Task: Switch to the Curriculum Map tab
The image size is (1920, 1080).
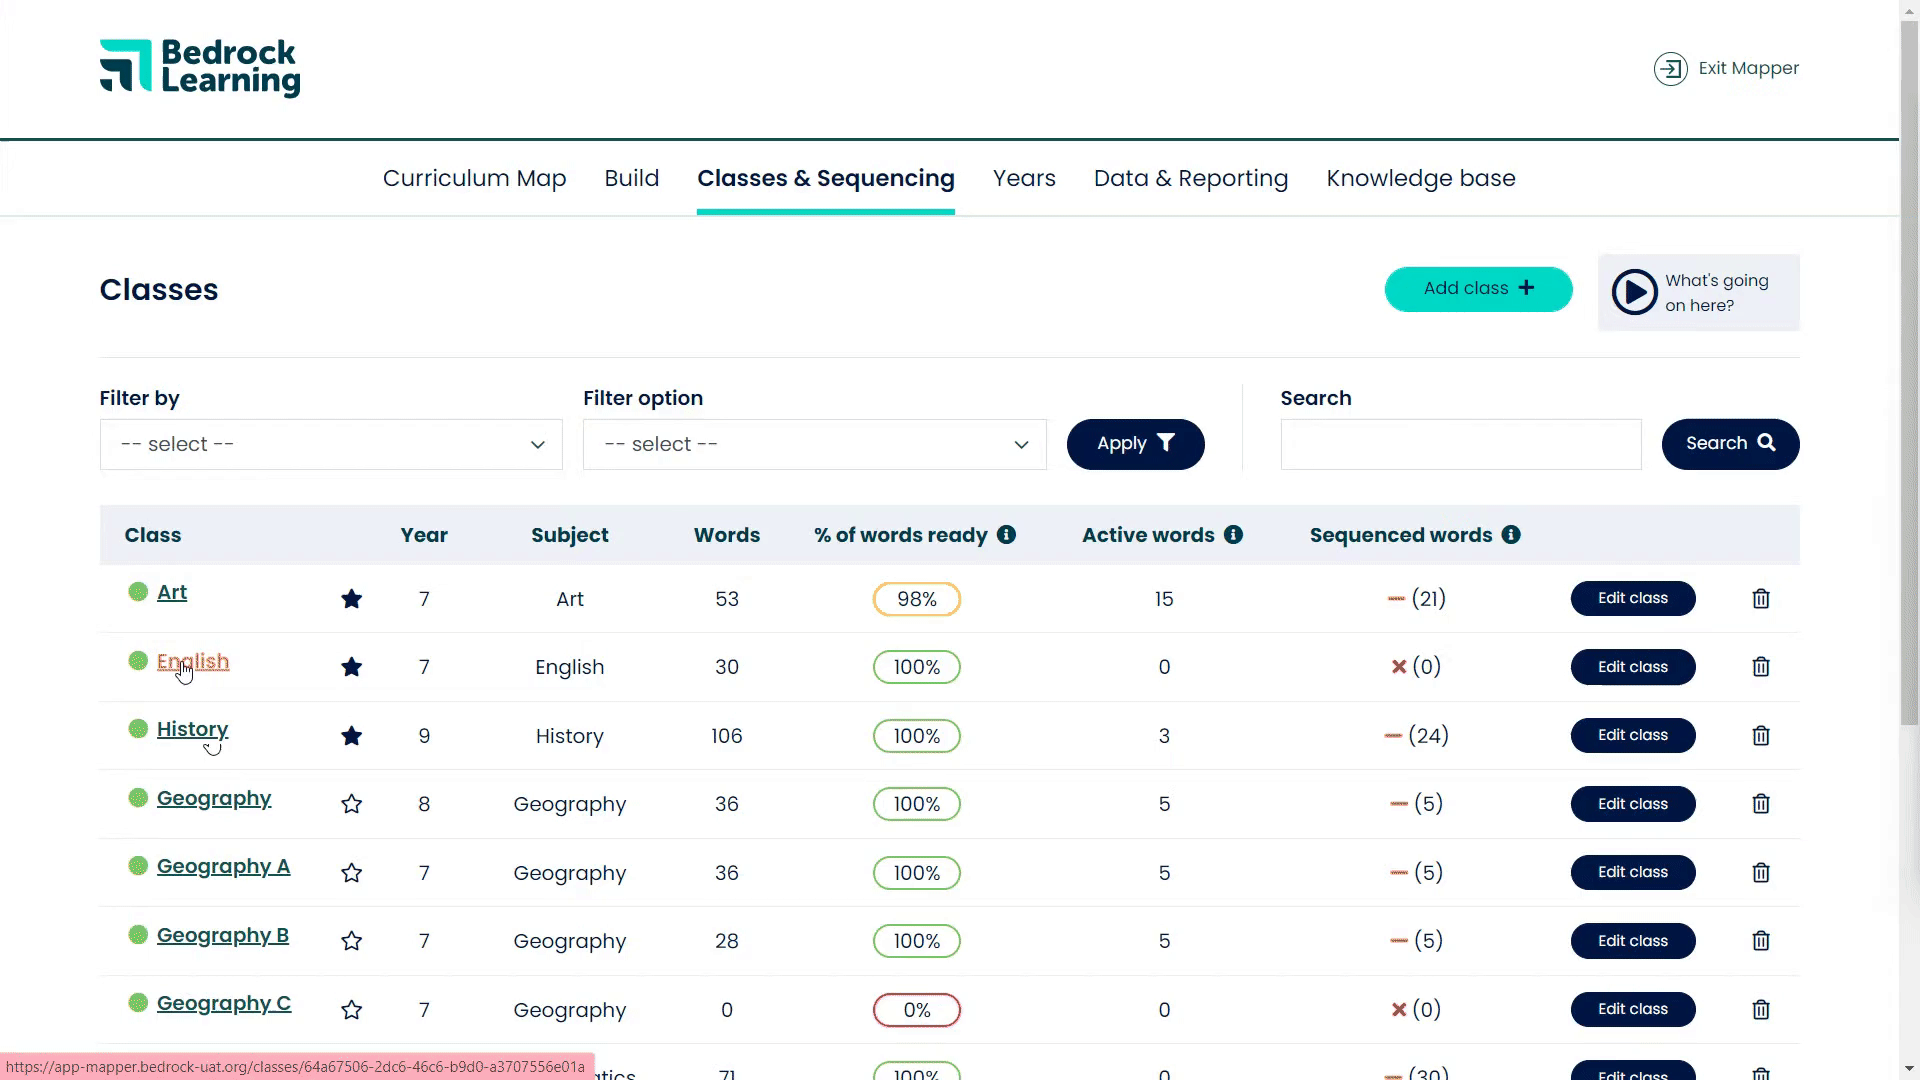Action: coord(474,178)
